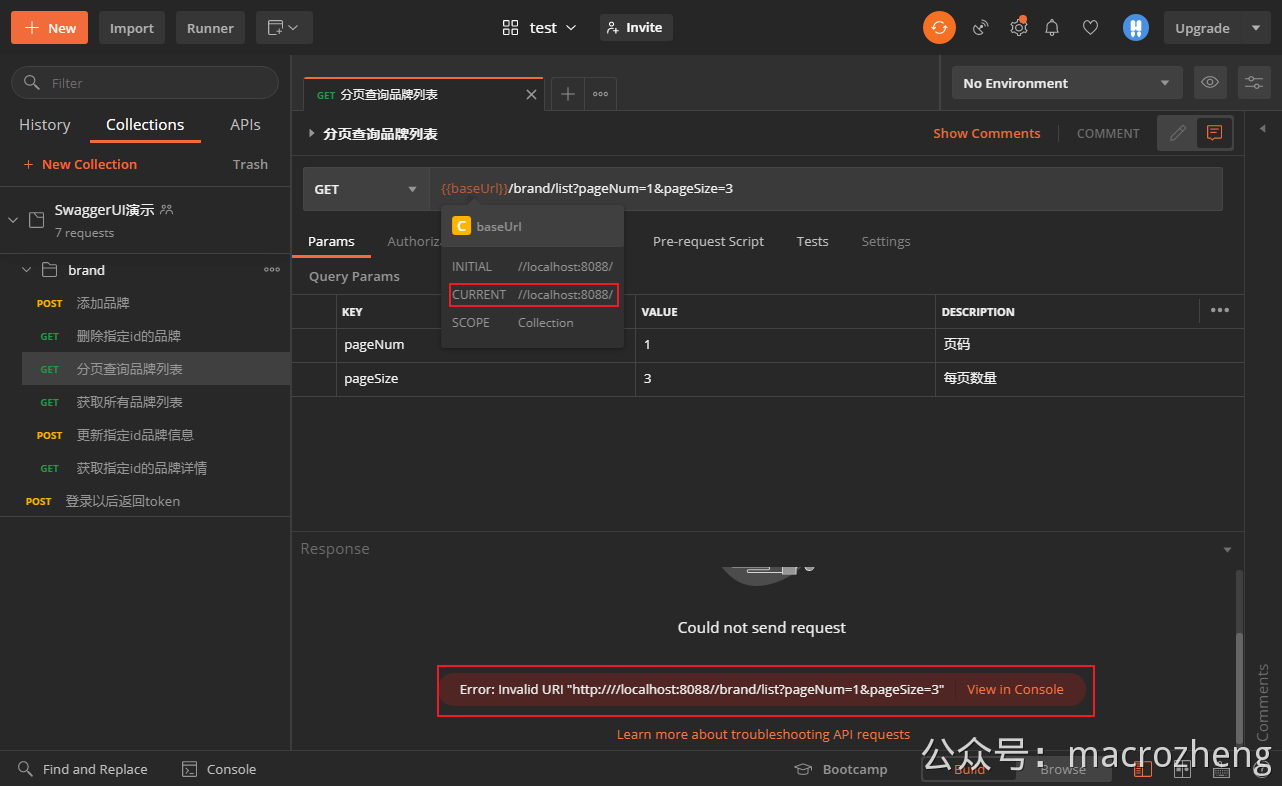Click the request URL input field

coord(826,189)
